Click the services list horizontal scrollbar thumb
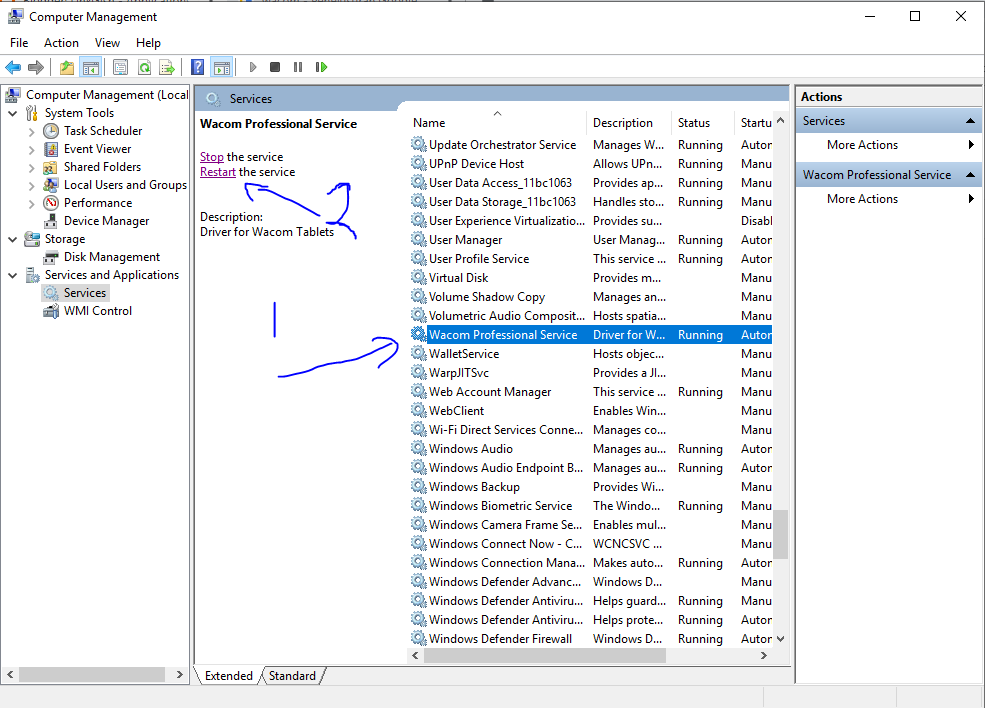985x708 pixels. click(x=545, y=656)
